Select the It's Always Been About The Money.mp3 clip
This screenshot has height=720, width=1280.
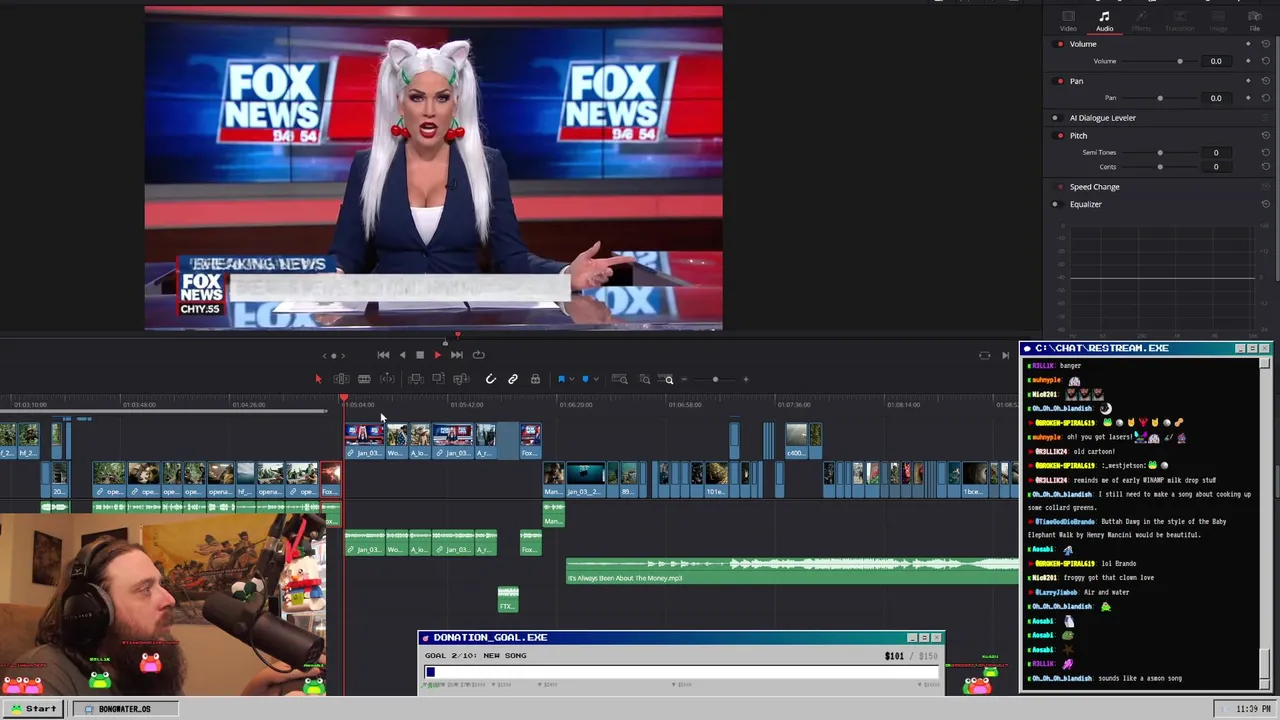point(792,571)
